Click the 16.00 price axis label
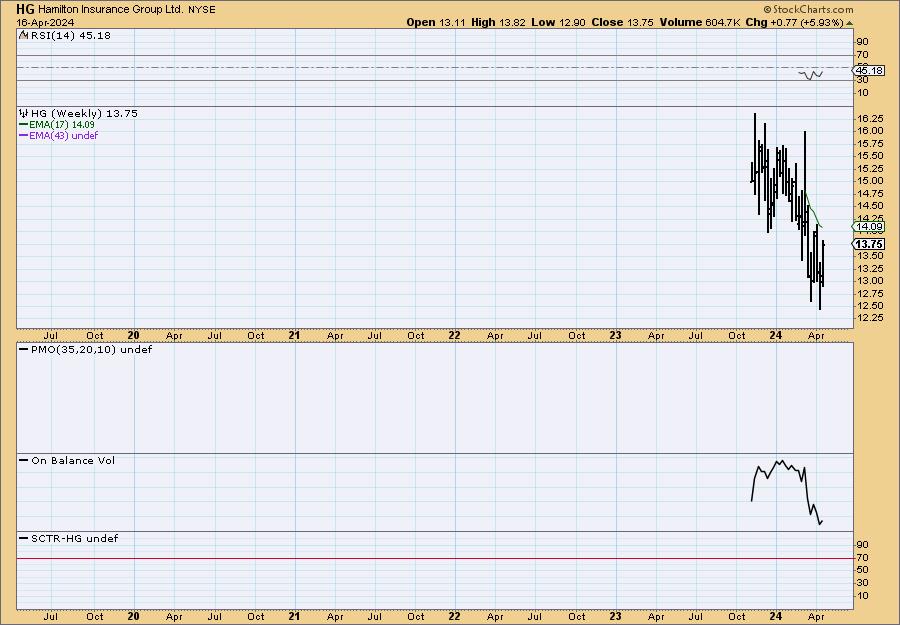The height and width of the screenshot is (625, 900). [x=870, y=130]
